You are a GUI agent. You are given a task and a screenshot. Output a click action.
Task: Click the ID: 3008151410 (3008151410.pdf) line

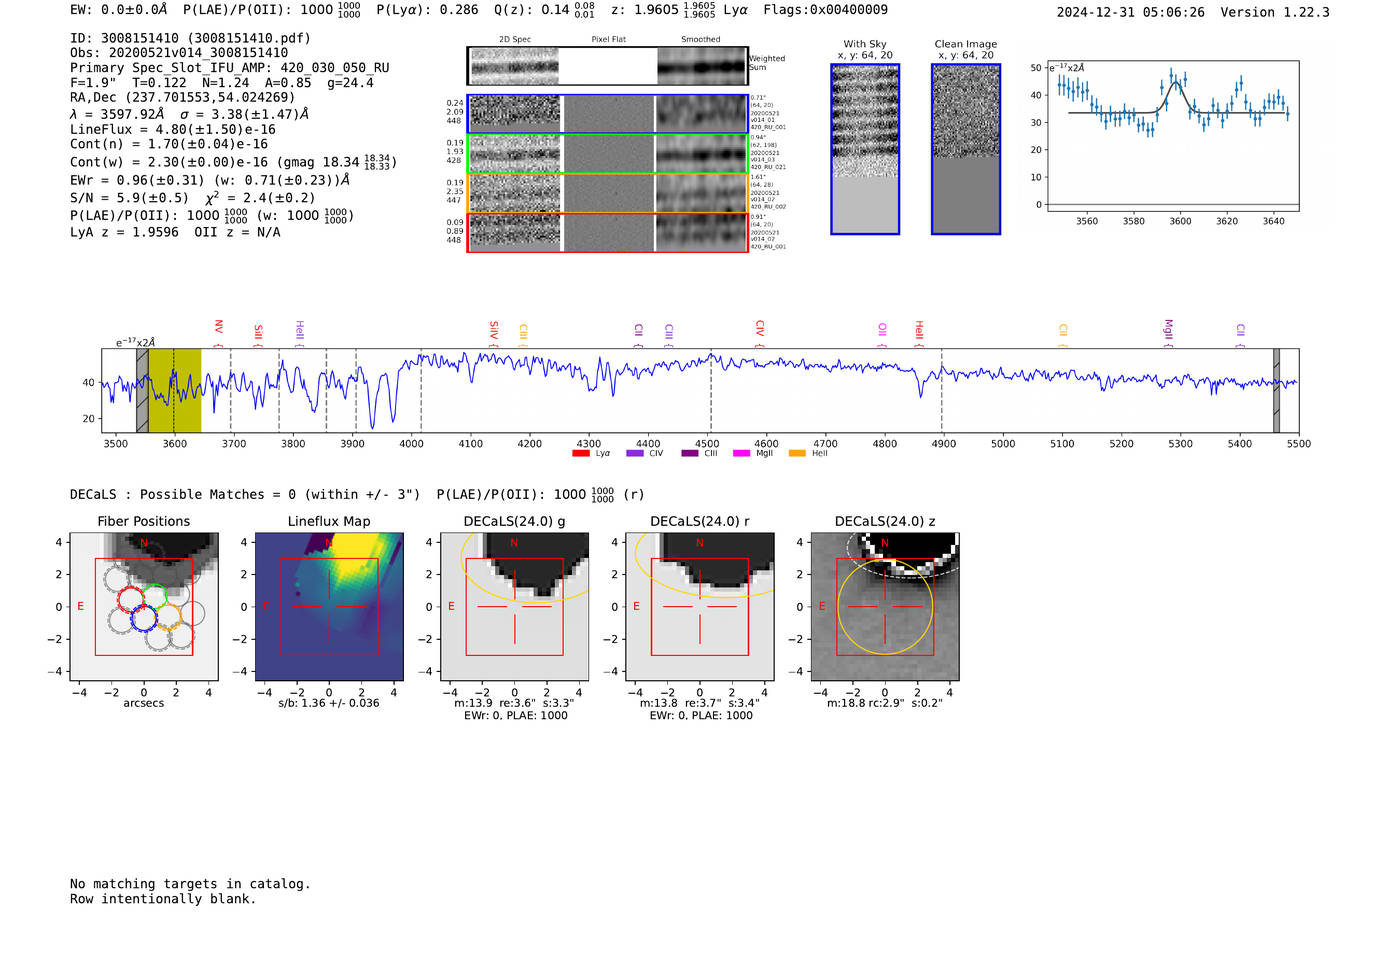click(190, 38)
